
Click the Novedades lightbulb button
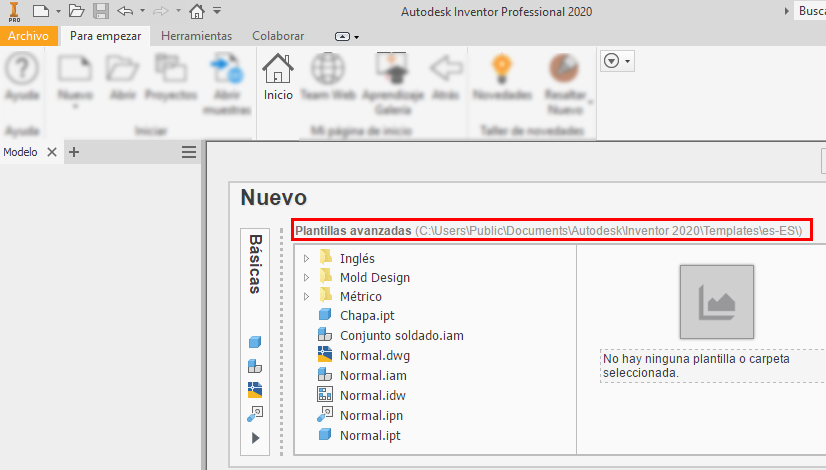(x=502, y=77)
